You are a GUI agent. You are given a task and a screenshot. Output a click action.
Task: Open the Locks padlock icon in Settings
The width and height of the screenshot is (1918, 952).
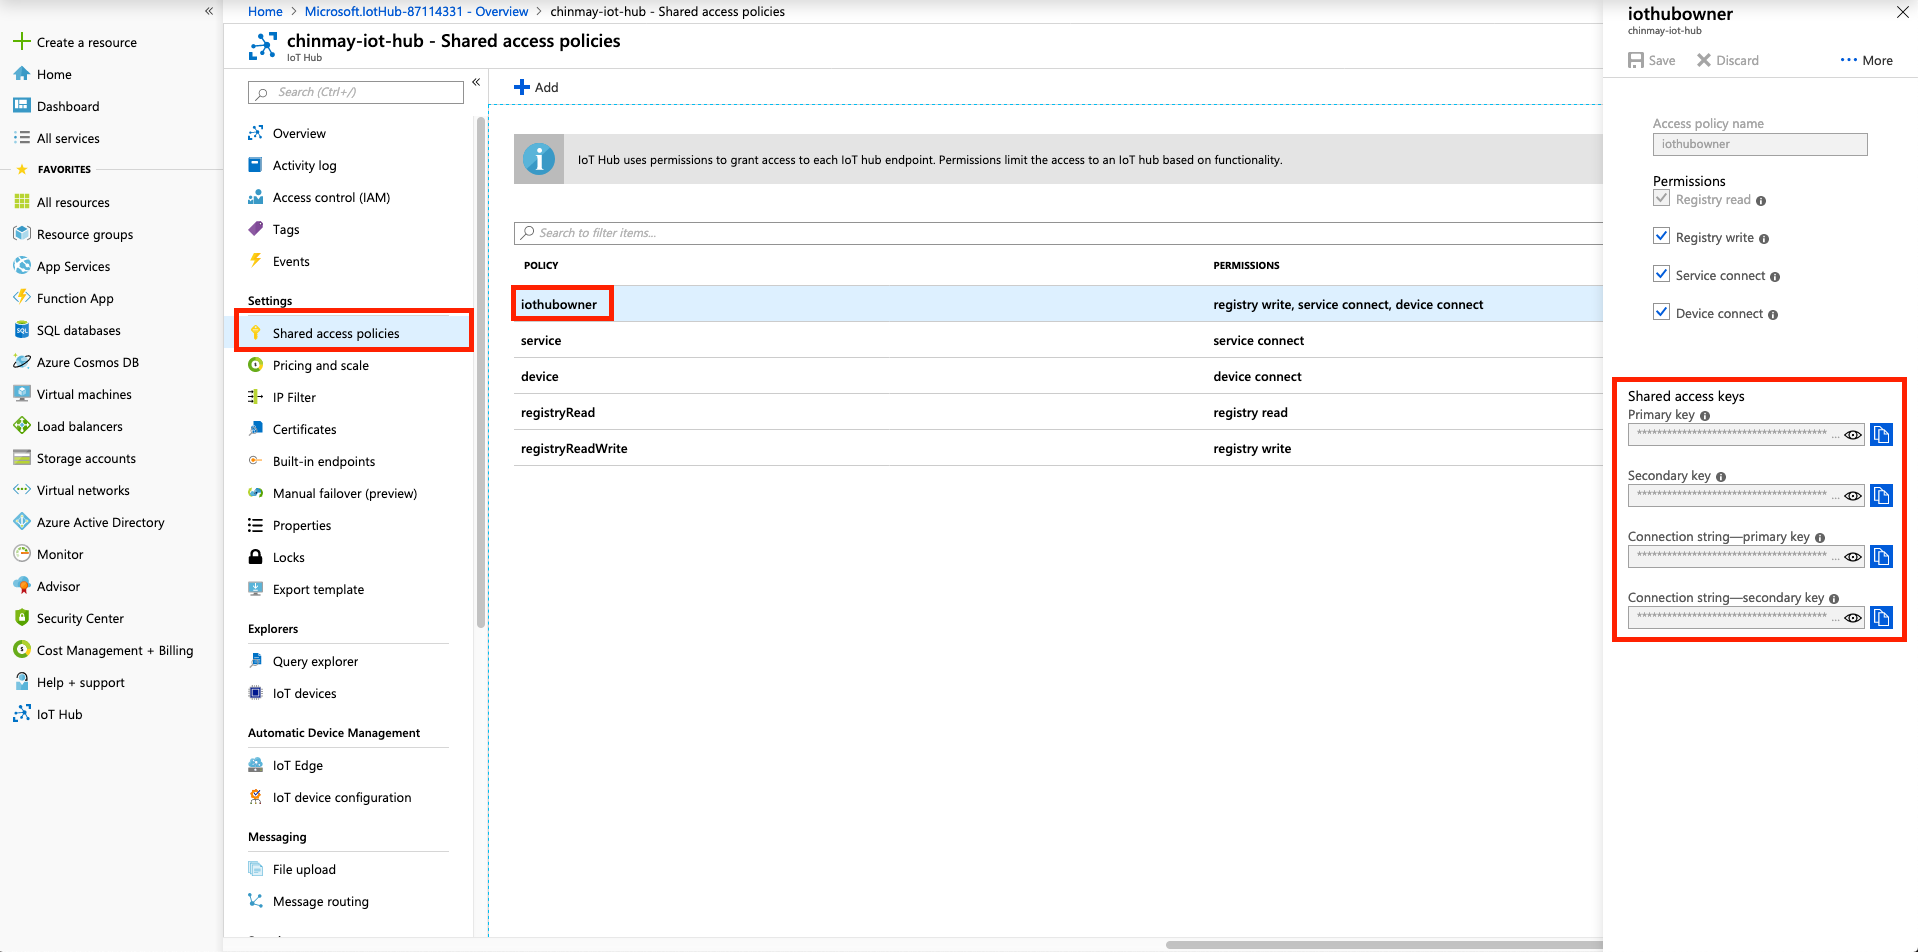point(256,557)
